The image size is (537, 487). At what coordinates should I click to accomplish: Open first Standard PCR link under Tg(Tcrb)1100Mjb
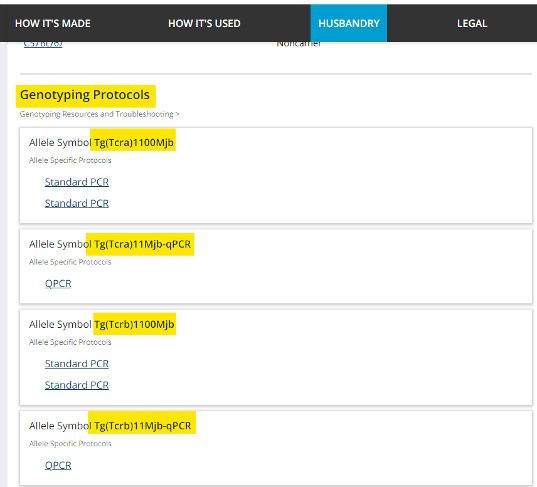point(77,363)
